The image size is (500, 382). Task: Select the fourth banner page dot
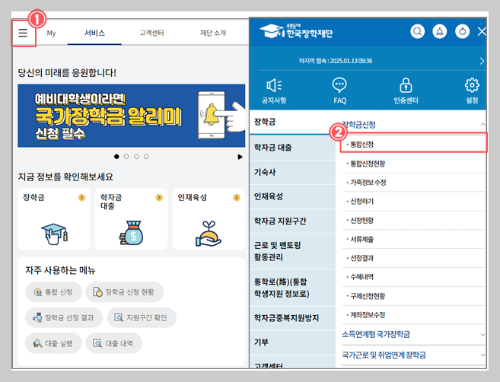tap(146, 156)
